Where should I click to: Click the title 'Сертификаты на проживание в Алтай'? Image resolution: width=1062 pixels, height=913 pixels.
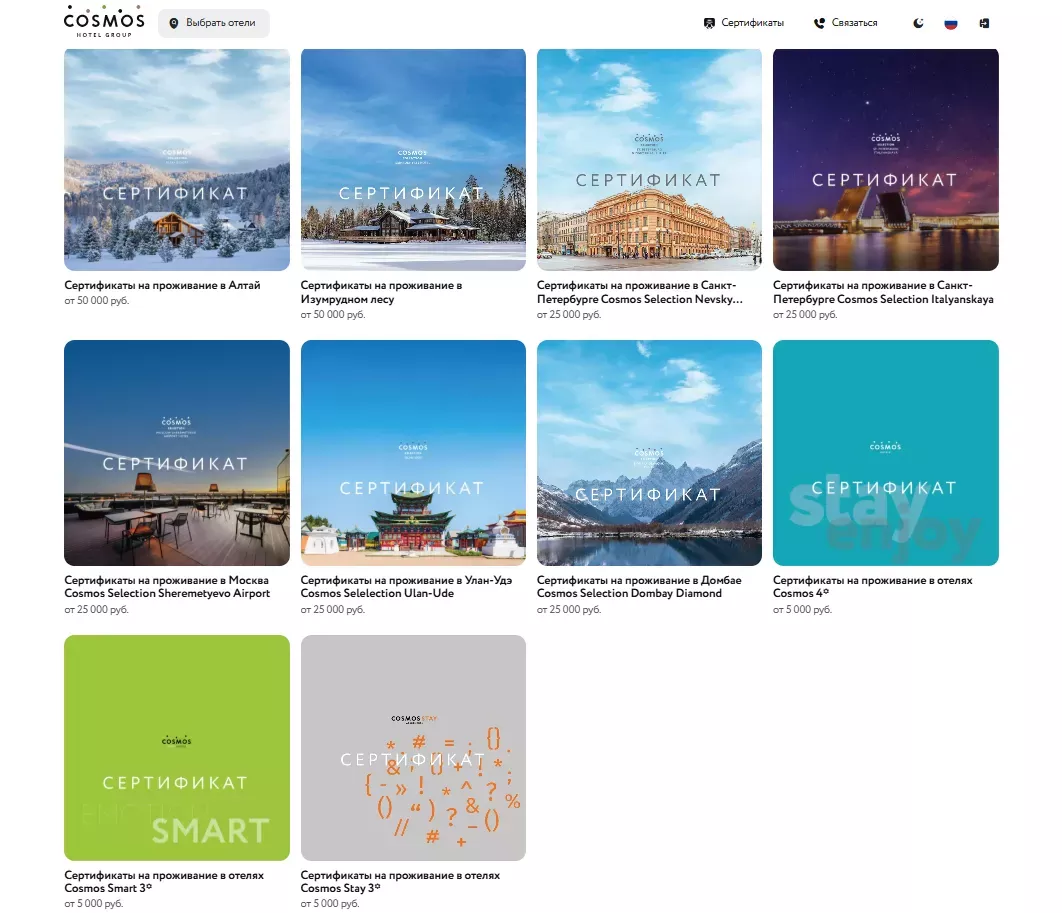pyautogui.click(x=163, y=286)
